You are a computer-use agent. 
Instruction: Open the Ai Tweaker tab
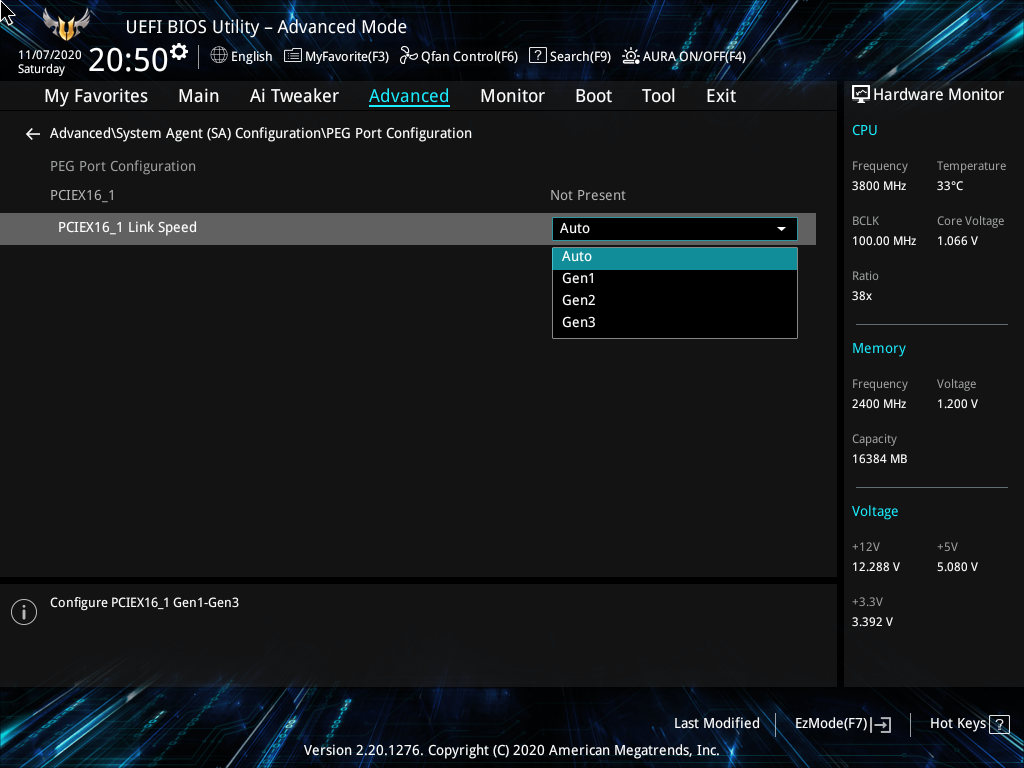point(294,96)
